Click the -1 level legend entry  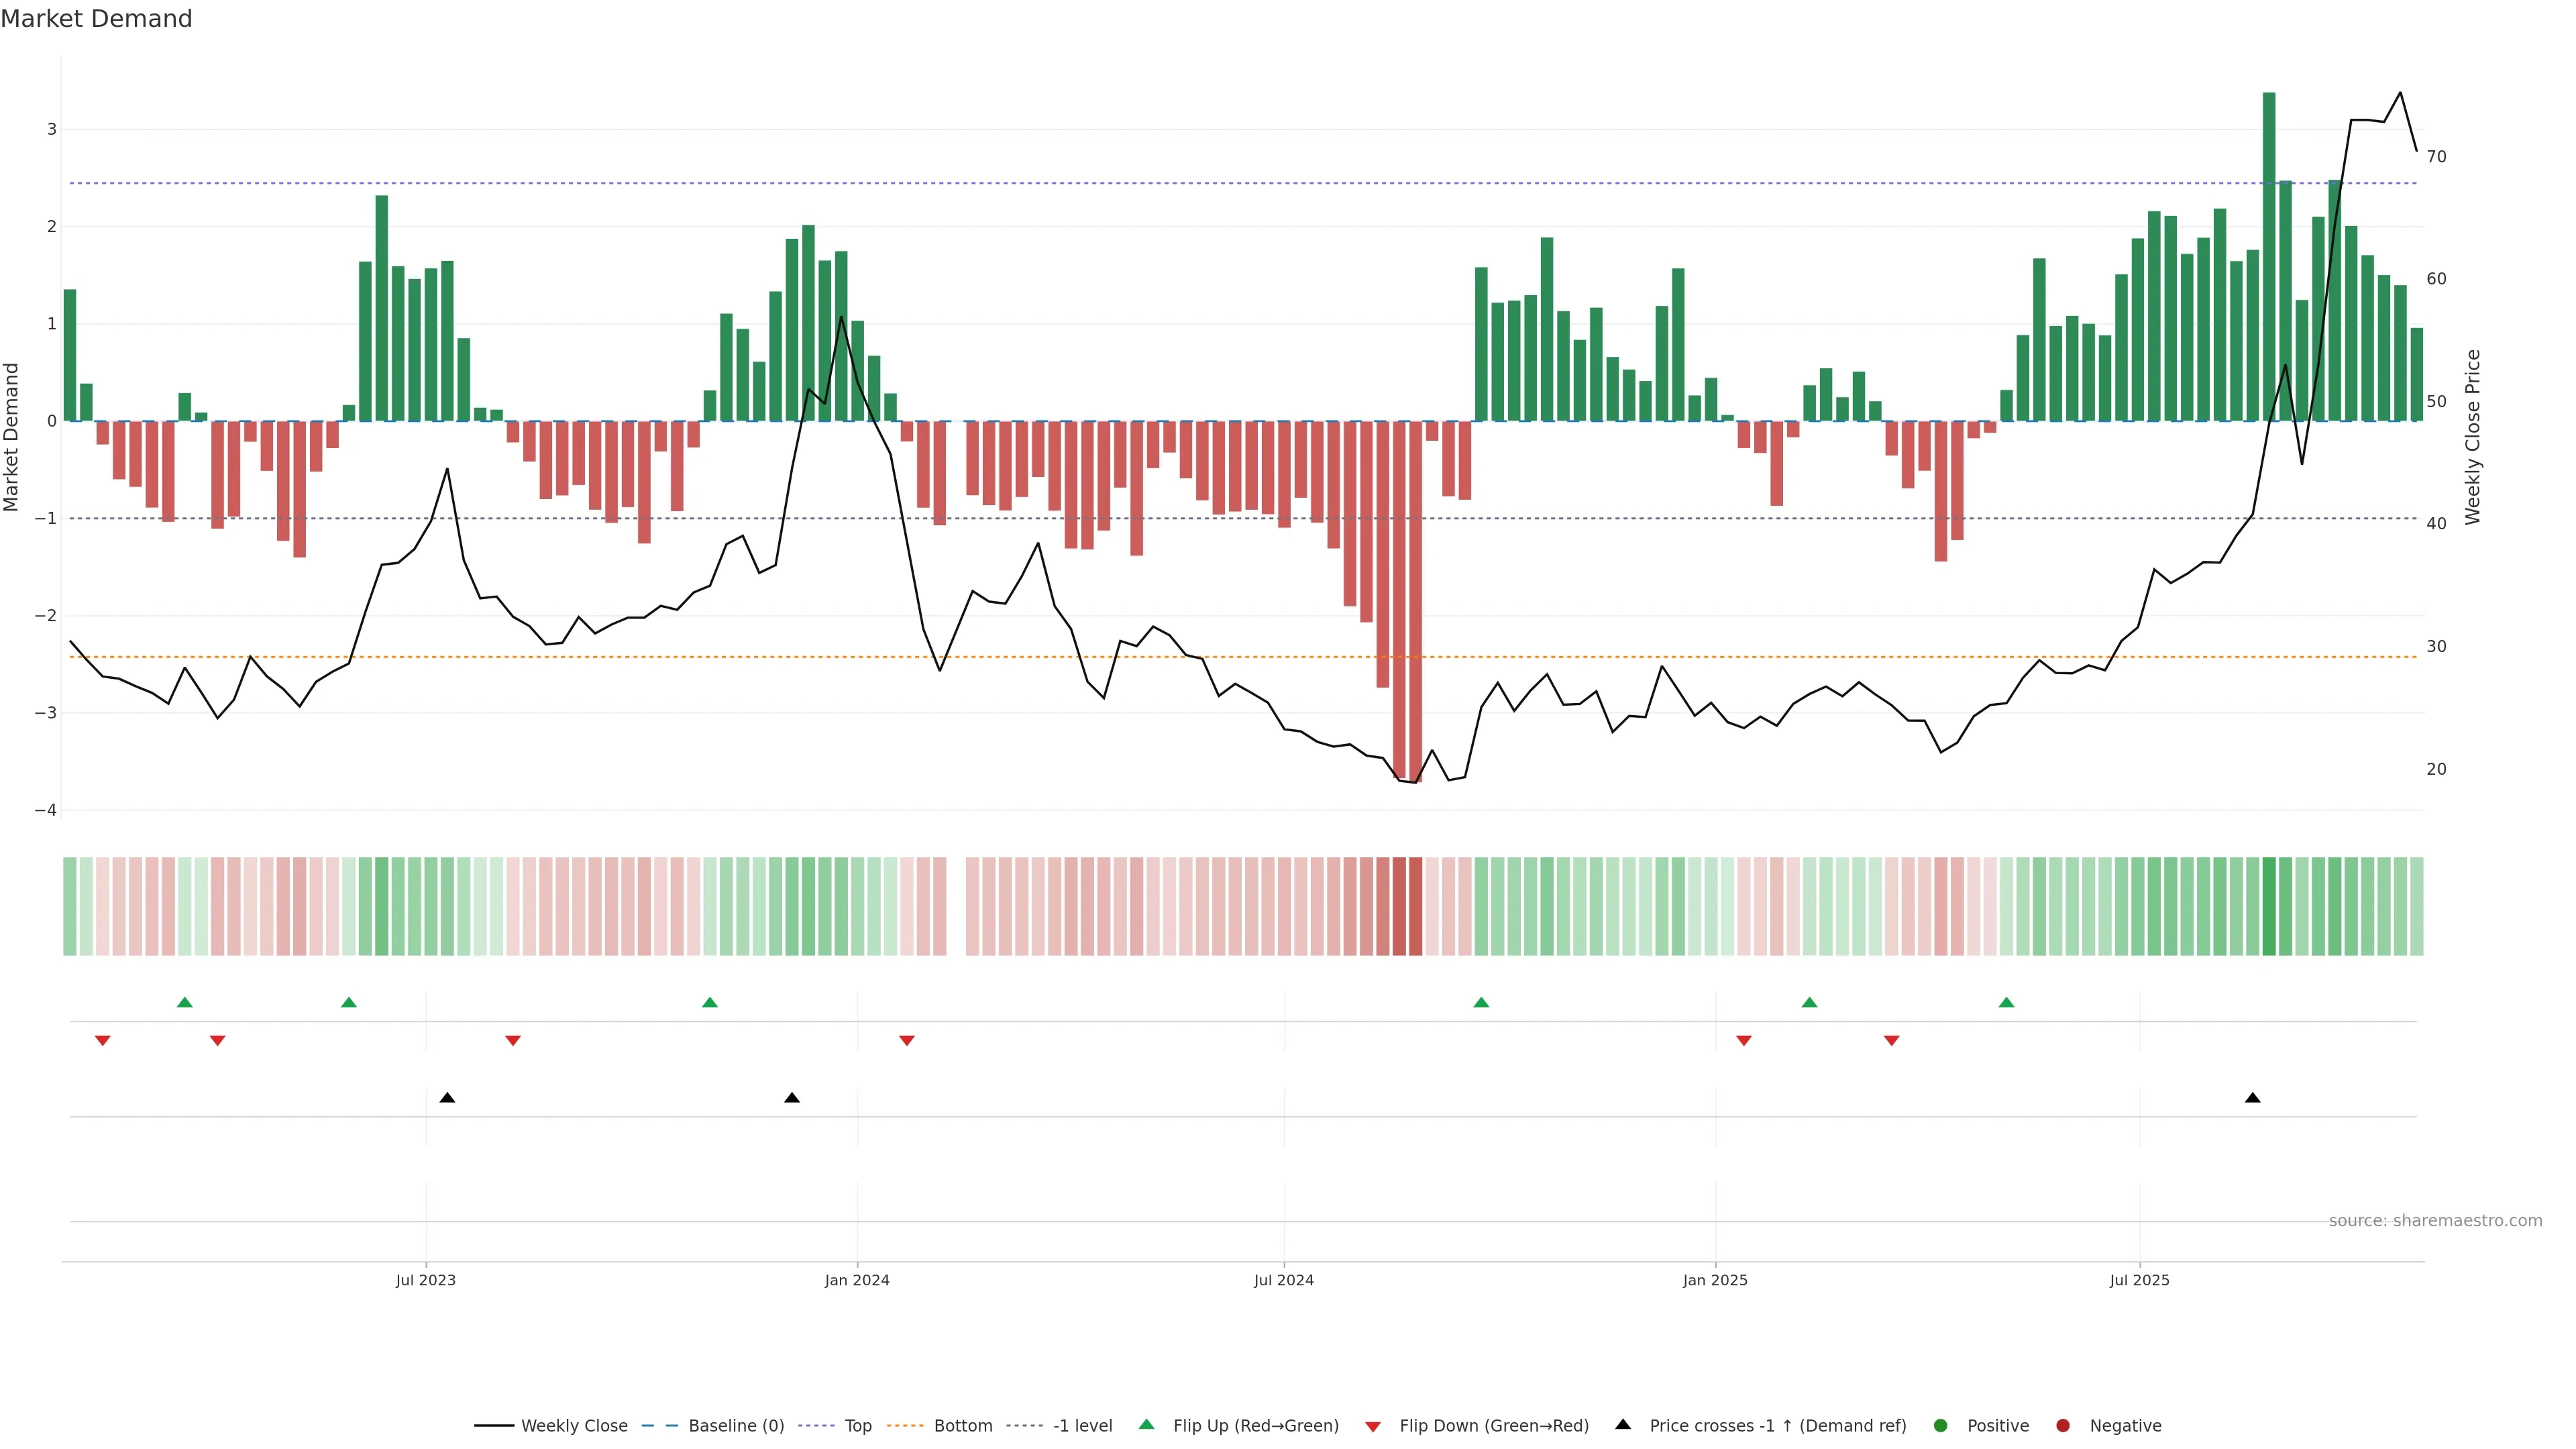pyautogui.click(x=1082, y=1426)
